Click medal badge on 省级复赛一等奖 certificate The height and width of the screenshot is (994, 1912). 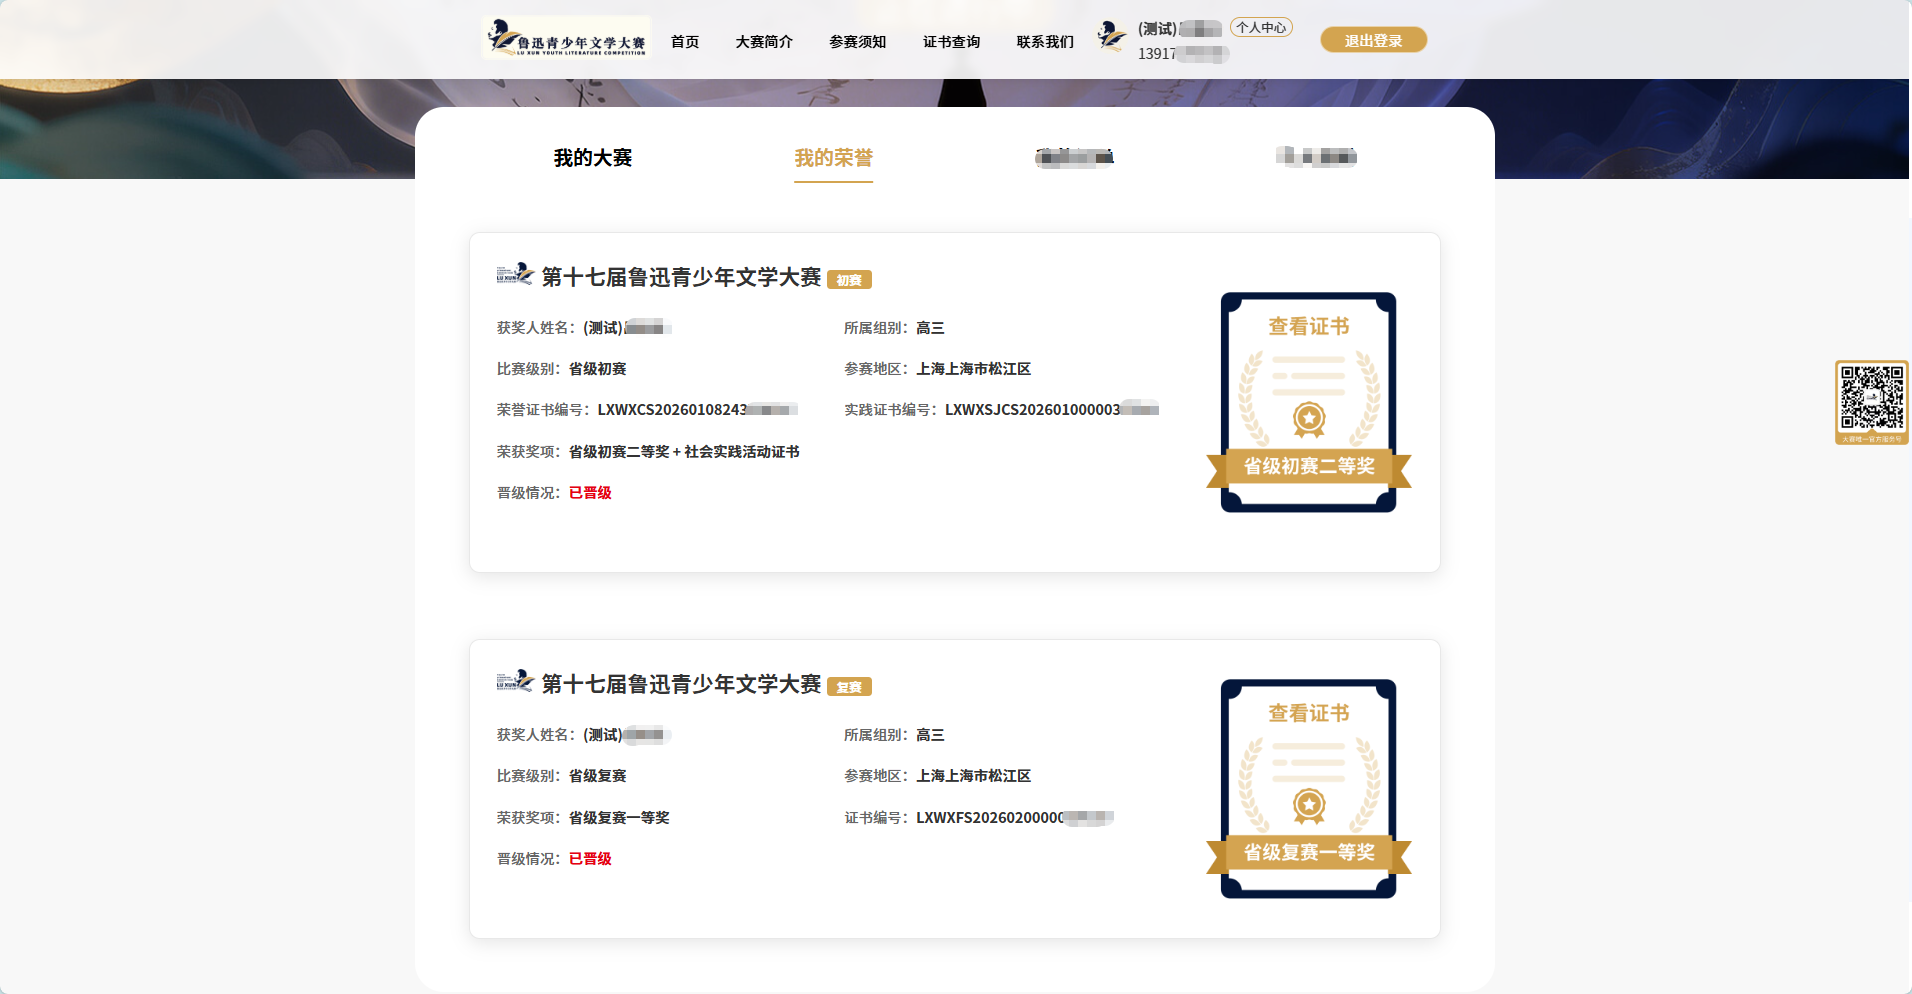1308,805
